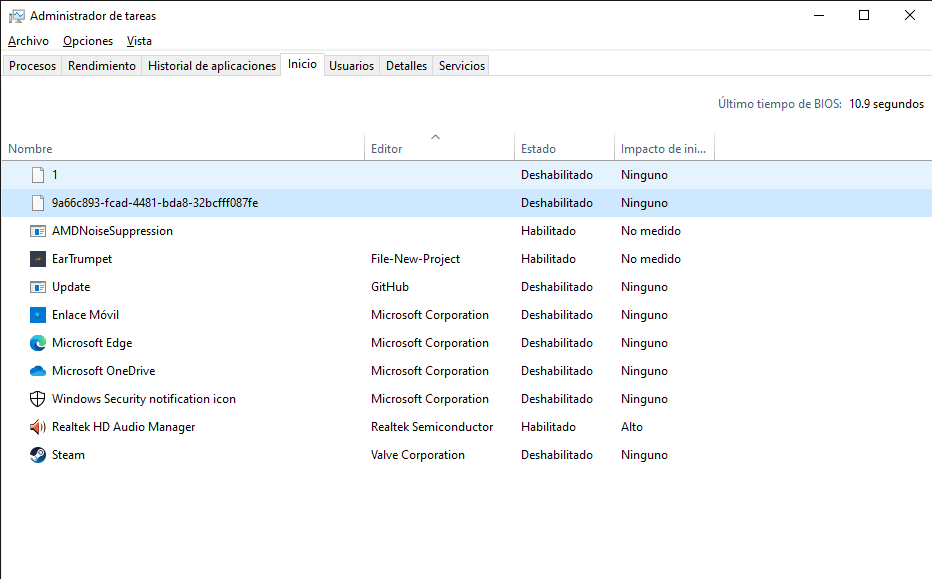This screenshot has width=932, height=579.
Task: Select the startup entry named 1
Action: (55, 175)
